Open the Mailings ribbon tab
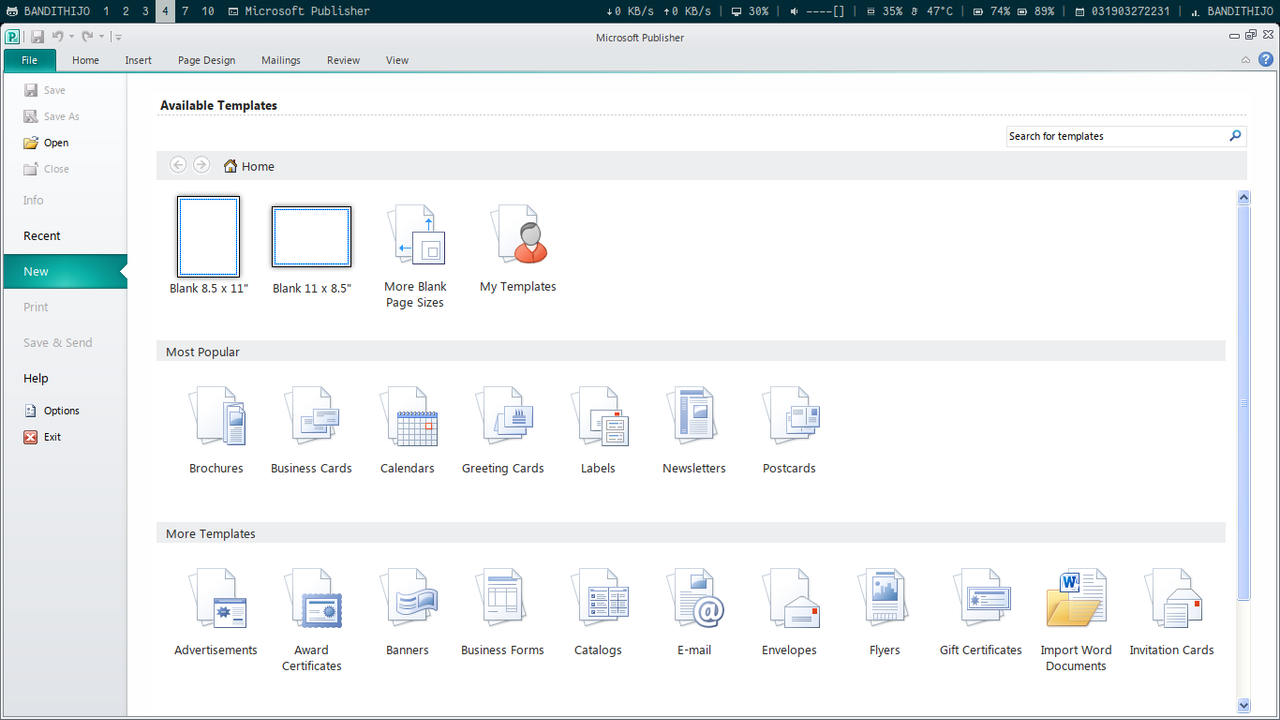The width and height of the screenshot is (1280, 720). (x=281, y=60)
